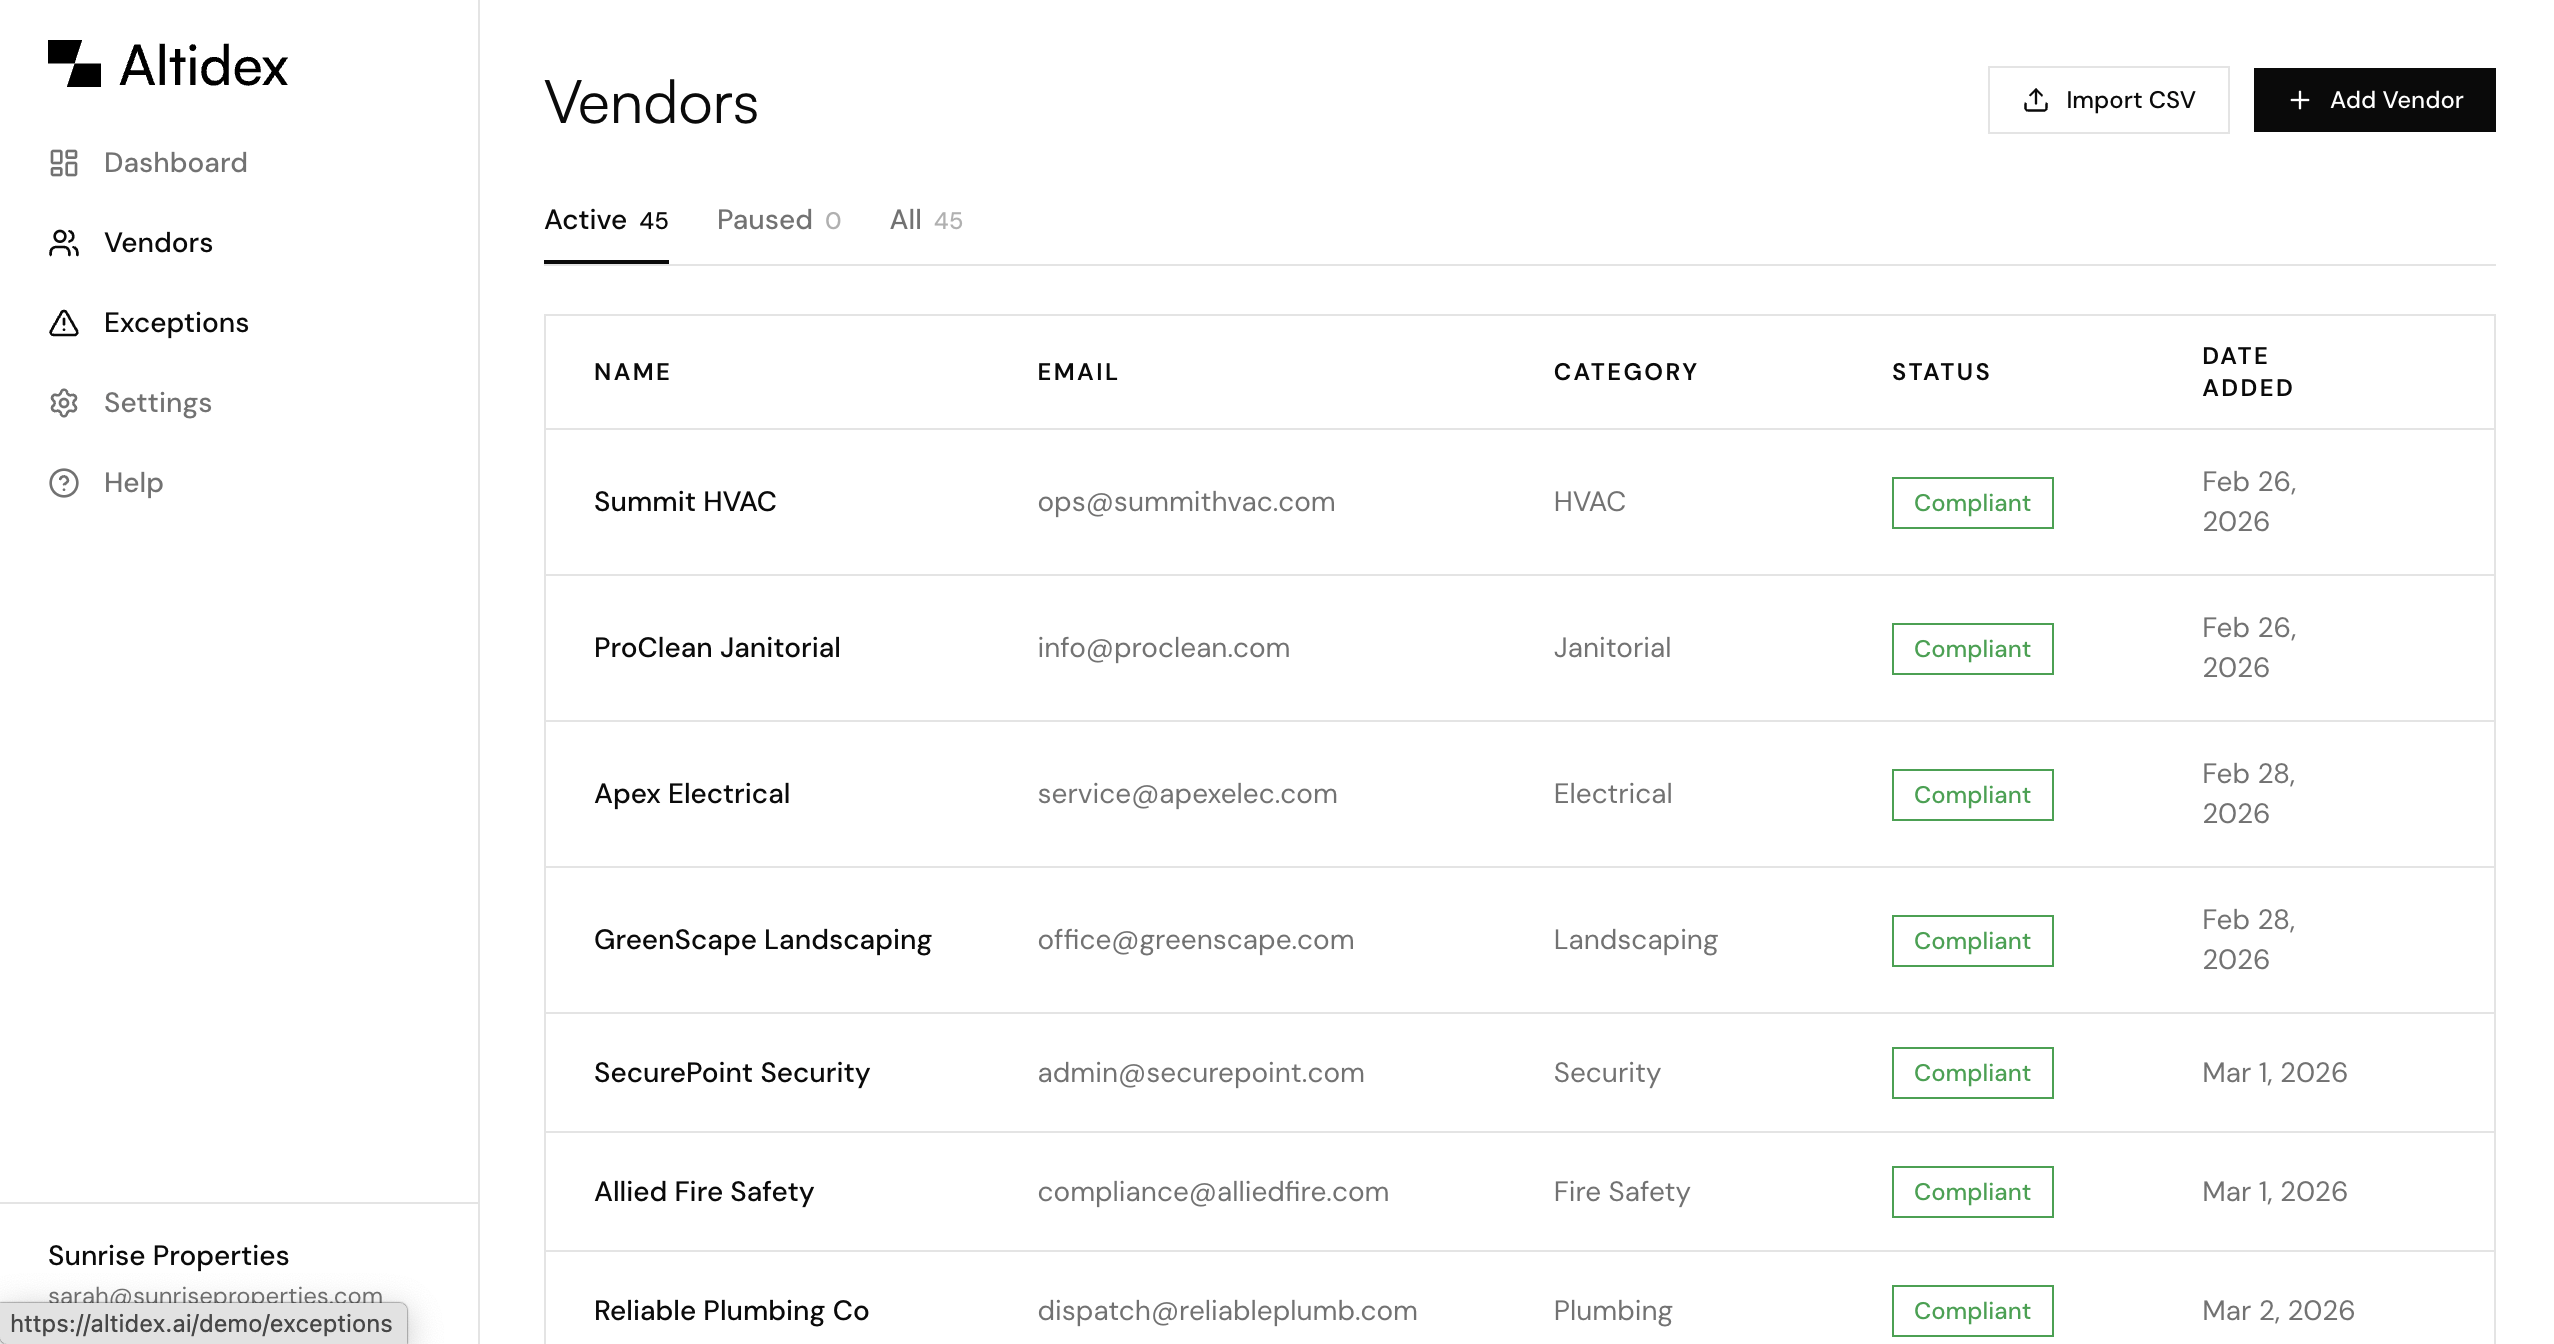Switch to the All vendors tab
The height and width of the screenshot is (1344, 2554).
[x=925, y=220]
